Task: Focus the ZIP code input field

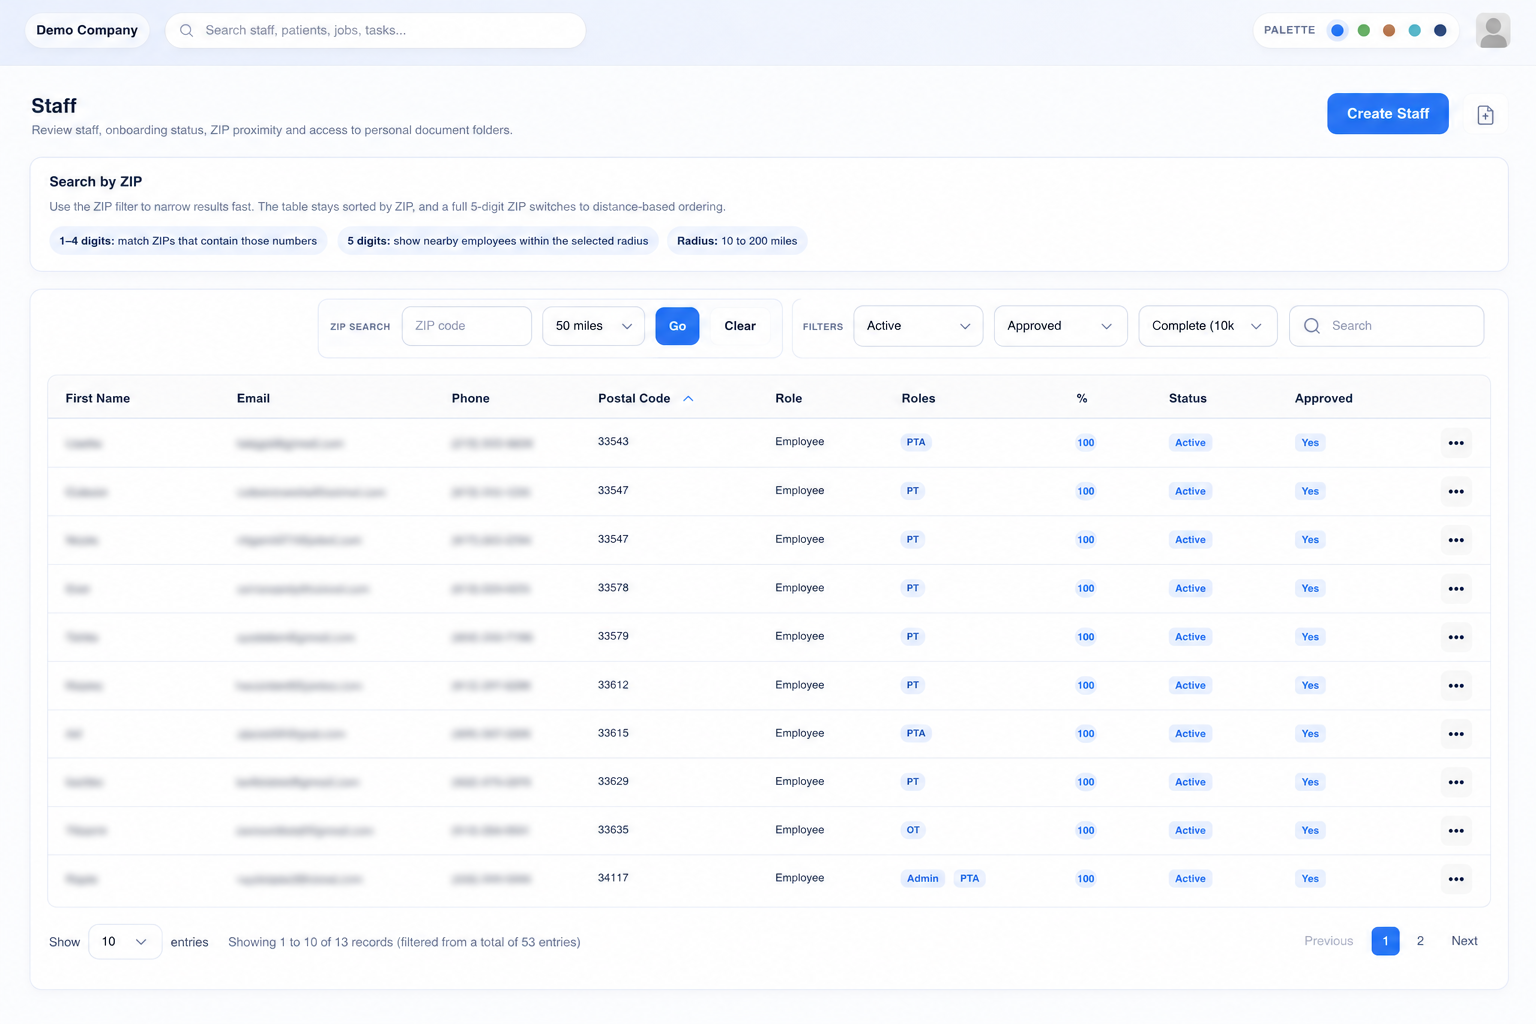Action: (x=466, y=326)
